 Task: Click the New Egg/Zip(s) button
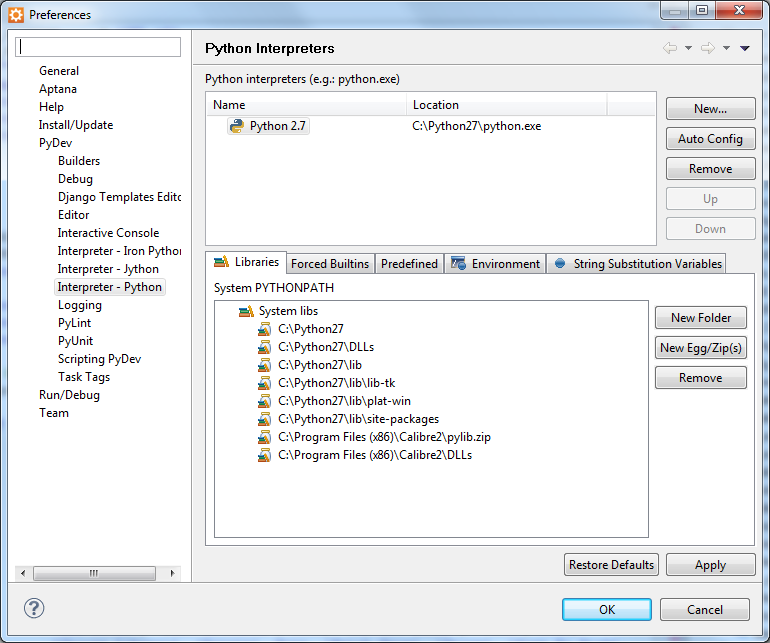point(701,348)
